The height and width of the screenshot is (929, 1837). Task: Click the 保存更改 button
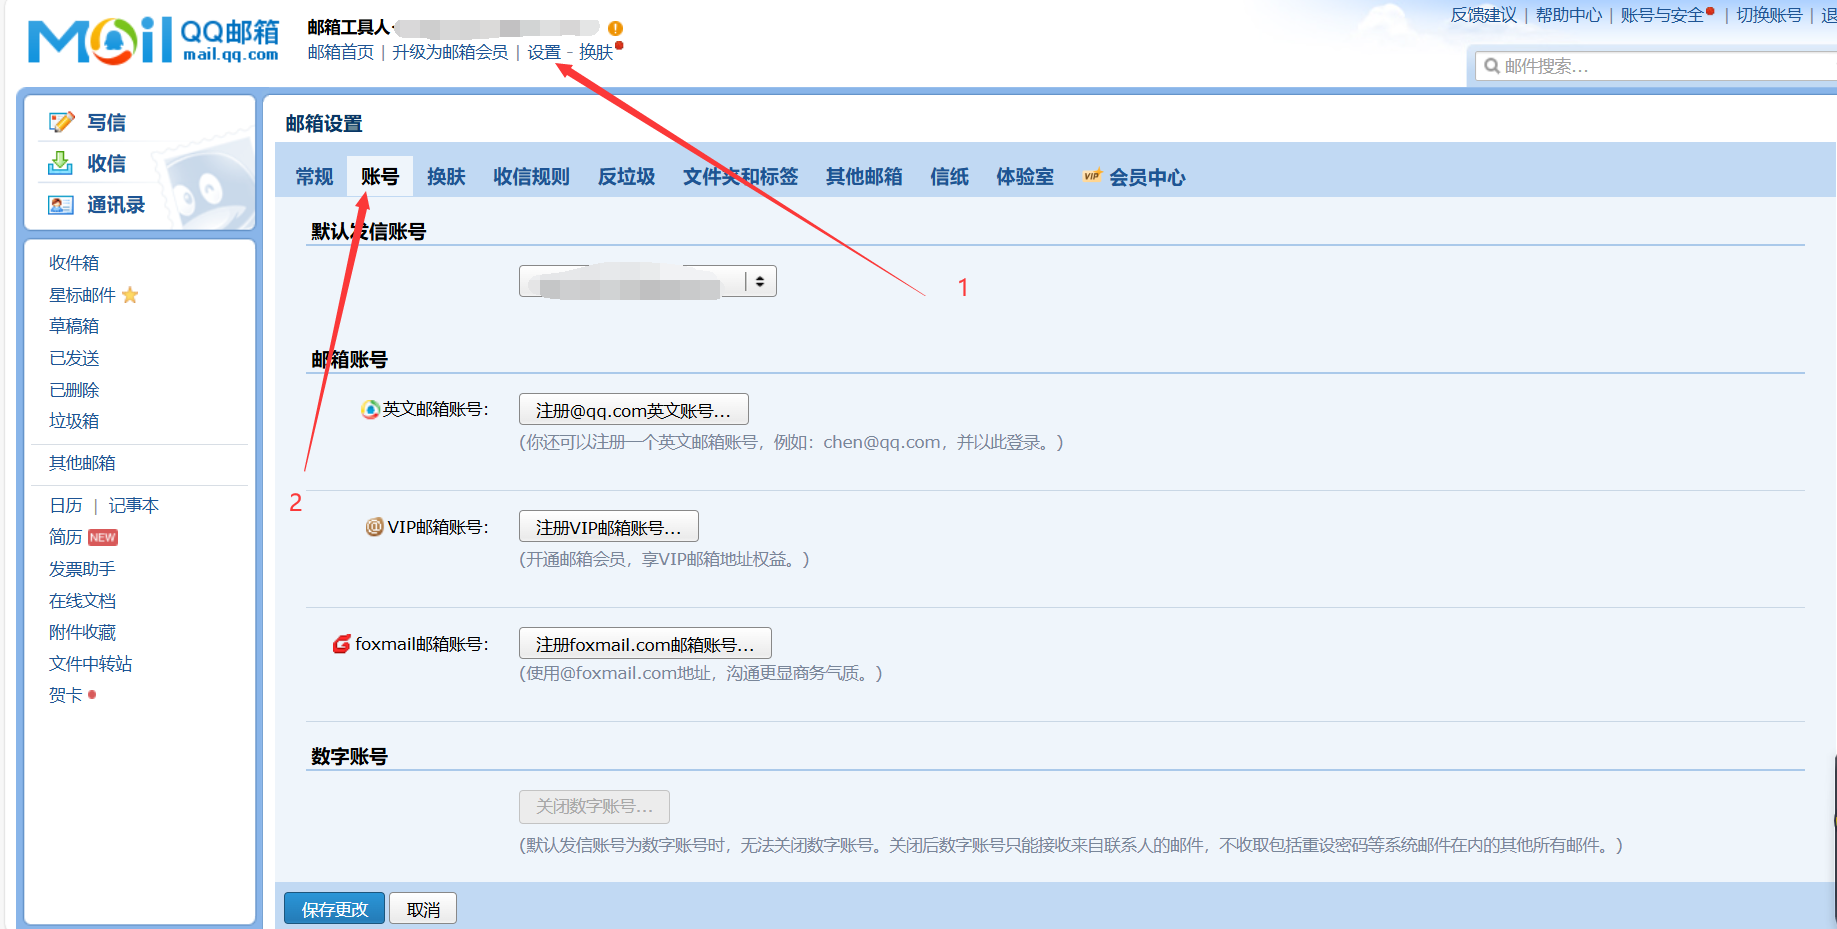tap(334, 908)
